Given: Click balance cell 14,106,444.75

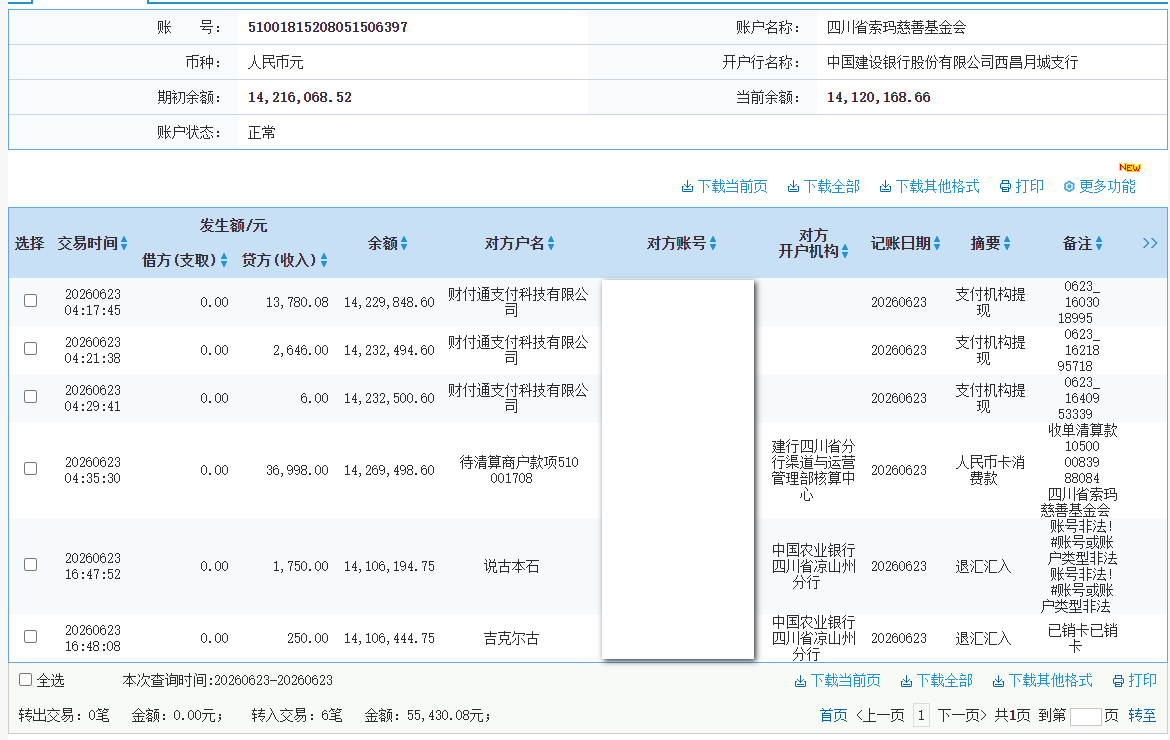Looking at the screenshot, I should (x=389, y=638).
